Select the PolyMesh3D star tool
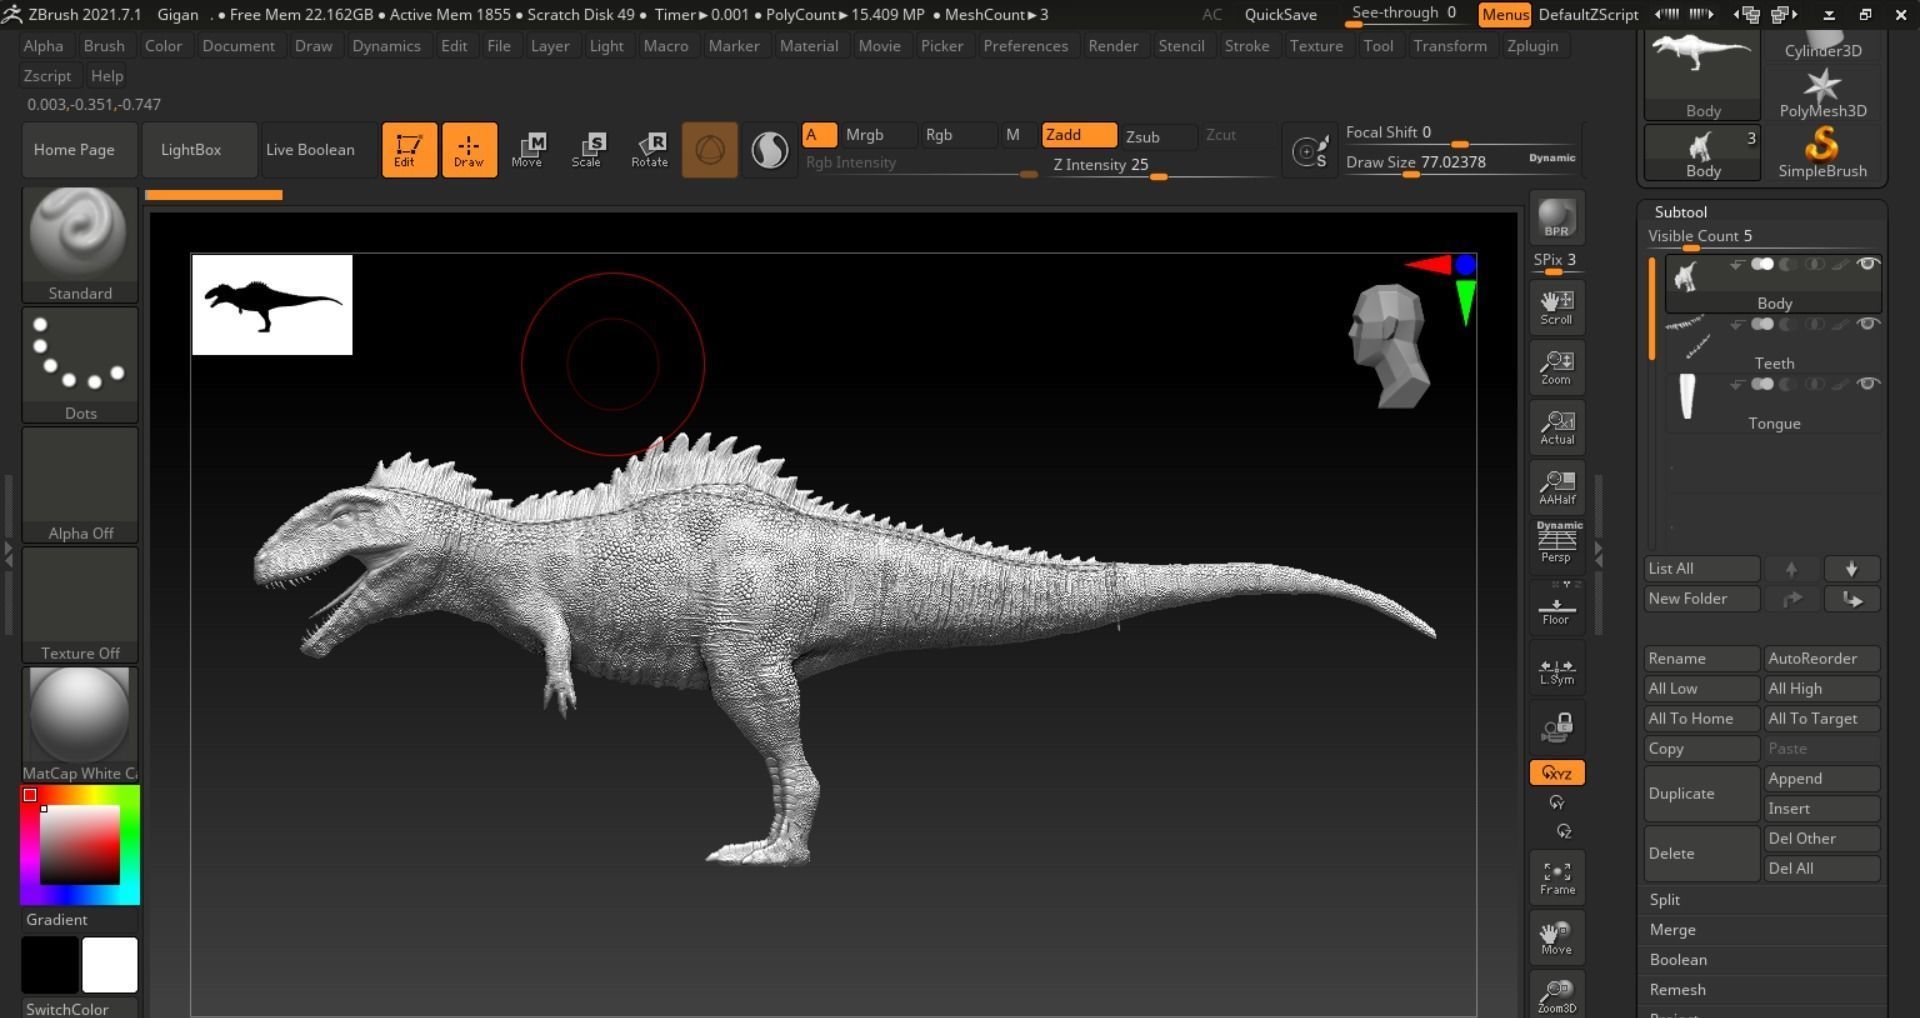This screenshot has height=1018, width=1920. (x=1822, y=92)
